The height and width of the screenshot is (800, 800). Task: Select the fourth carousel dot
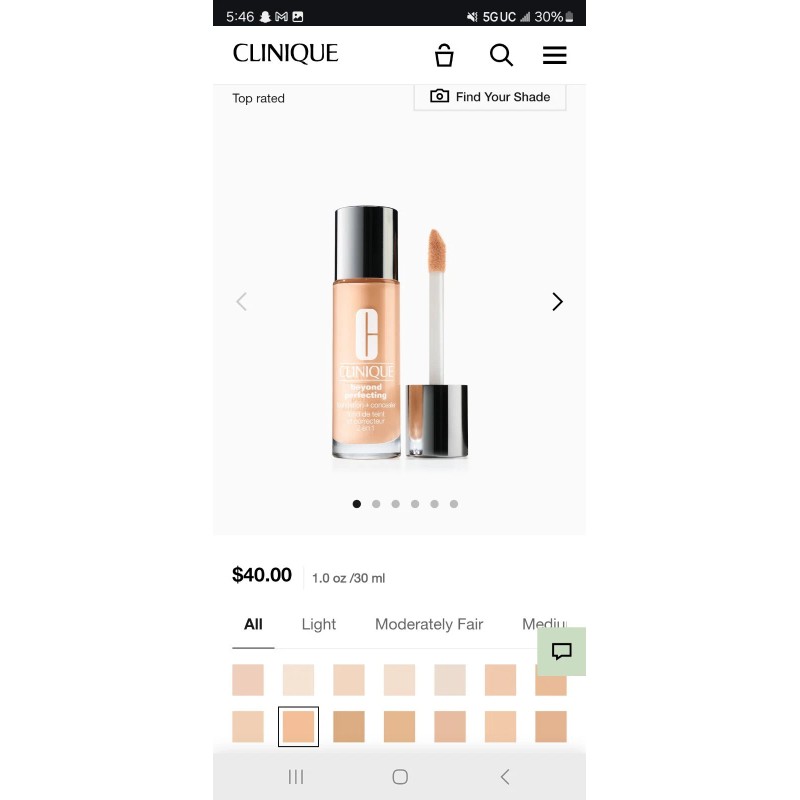point(415,504)
